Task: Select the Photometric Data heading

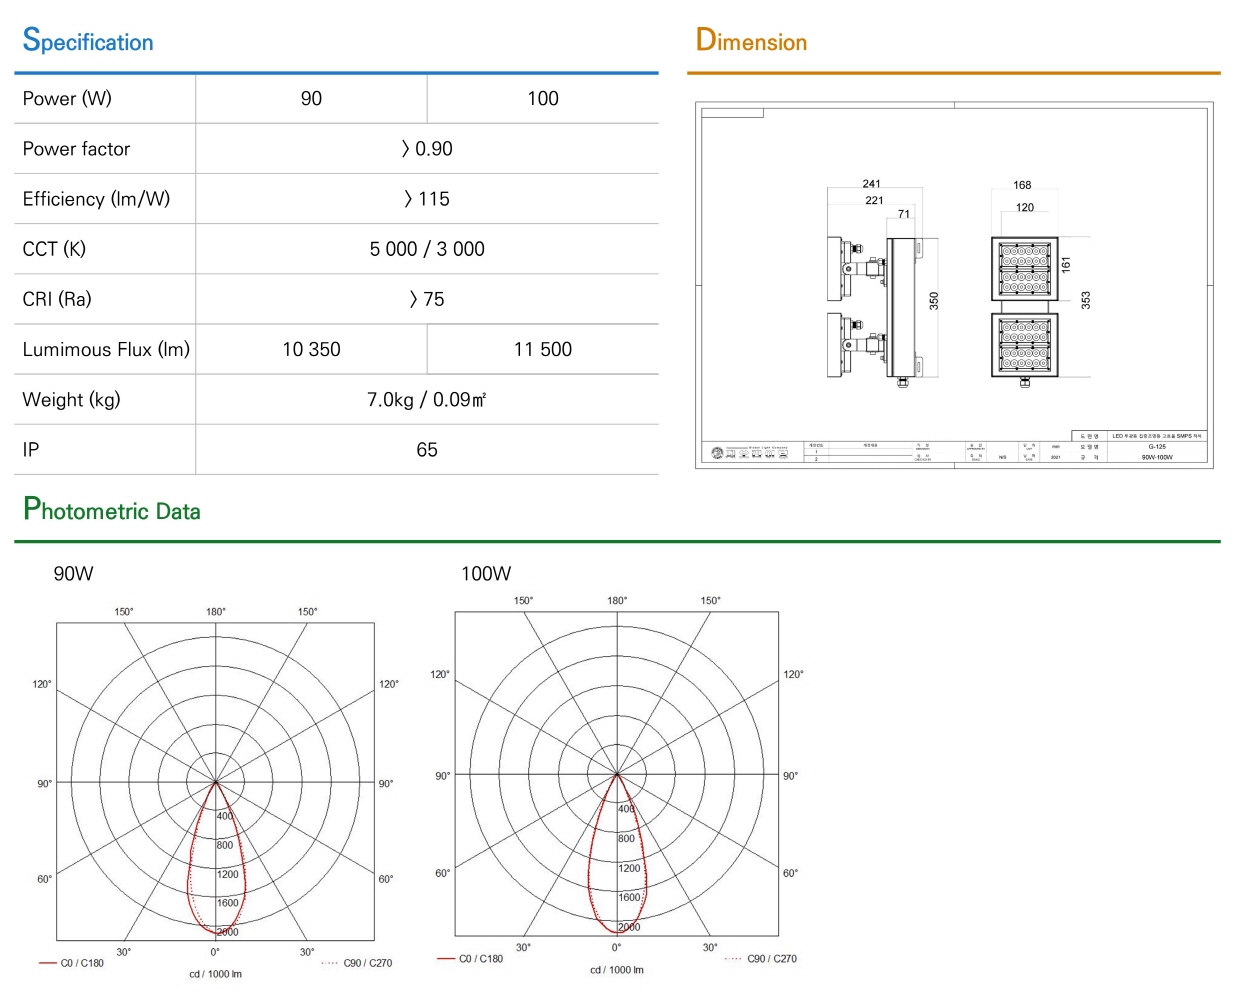Action: 112,510
